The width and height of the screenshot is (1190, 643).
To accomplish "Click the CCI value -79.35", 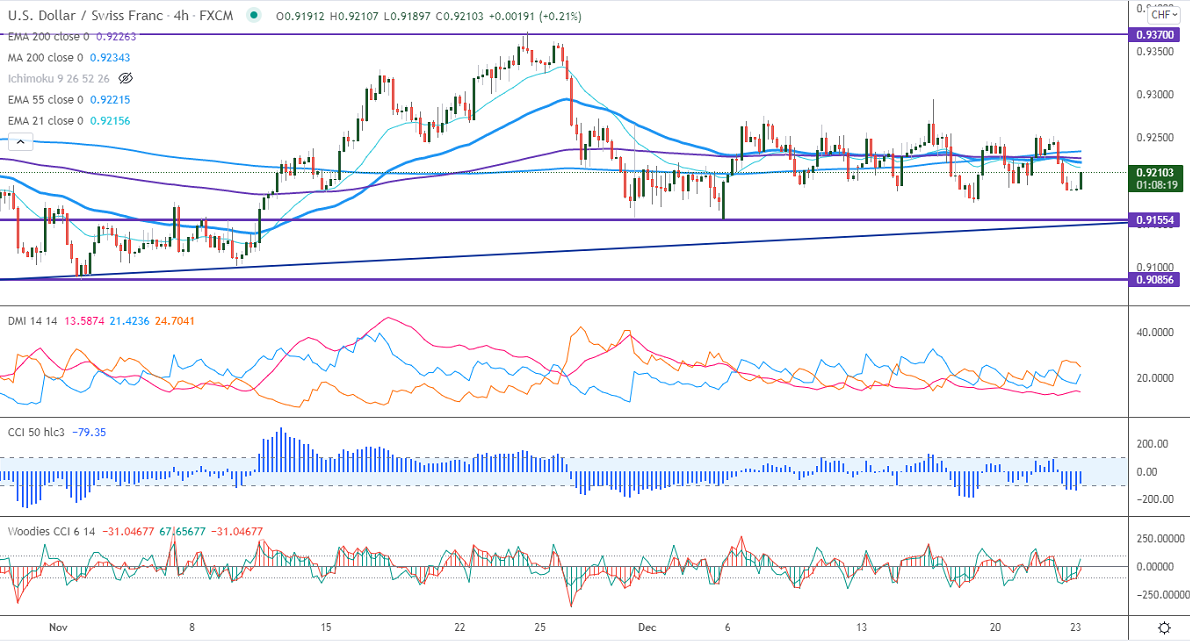I will pyautogui.click(x=89, y=433).
